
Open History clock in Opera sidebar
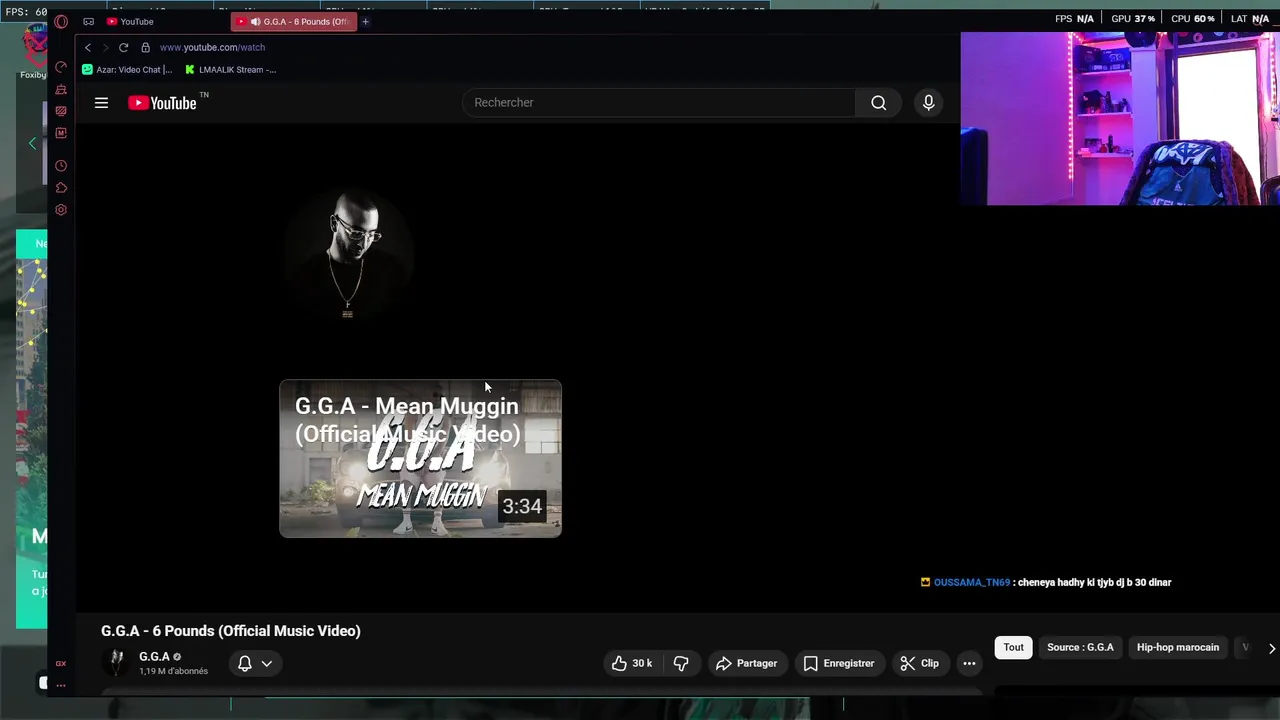point(61,166)
